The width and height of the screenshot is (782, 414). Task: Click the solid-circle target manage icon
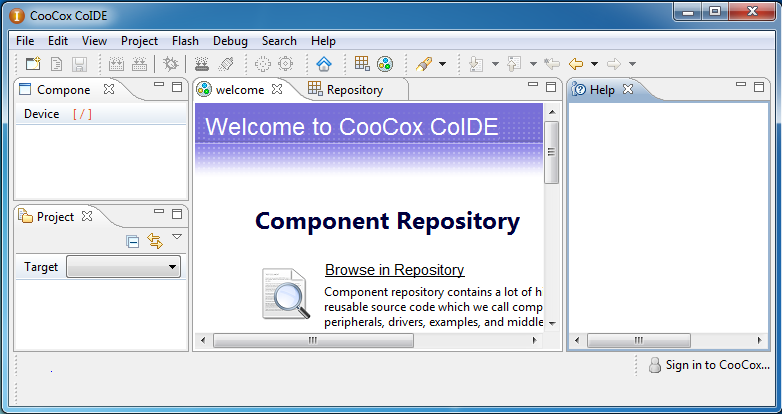point(285,64)
